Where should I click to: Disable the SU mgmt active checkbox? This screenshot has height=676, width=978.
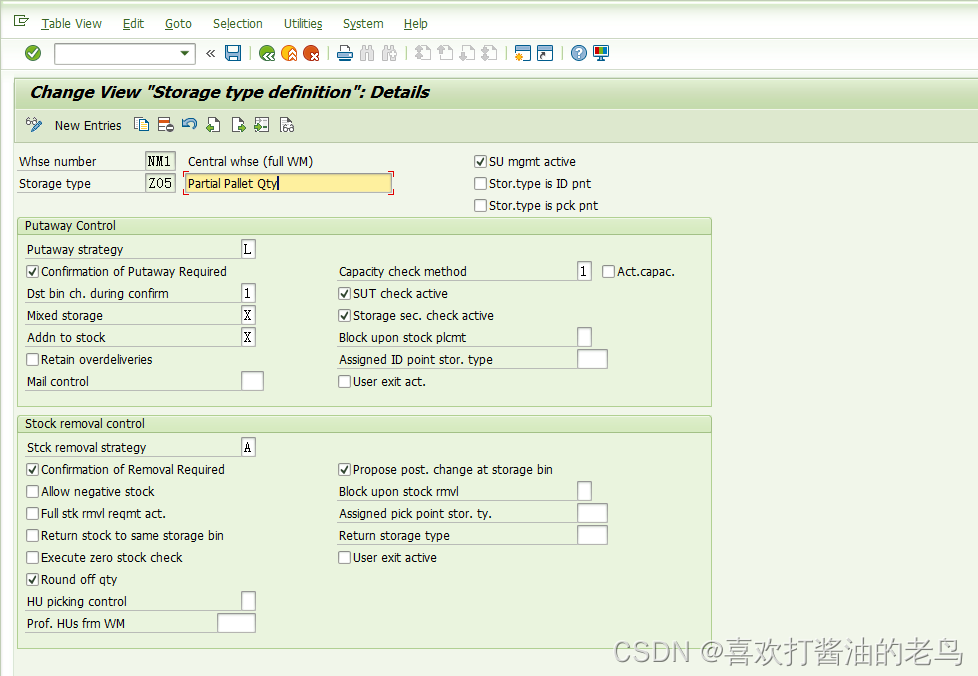[481, 161]
